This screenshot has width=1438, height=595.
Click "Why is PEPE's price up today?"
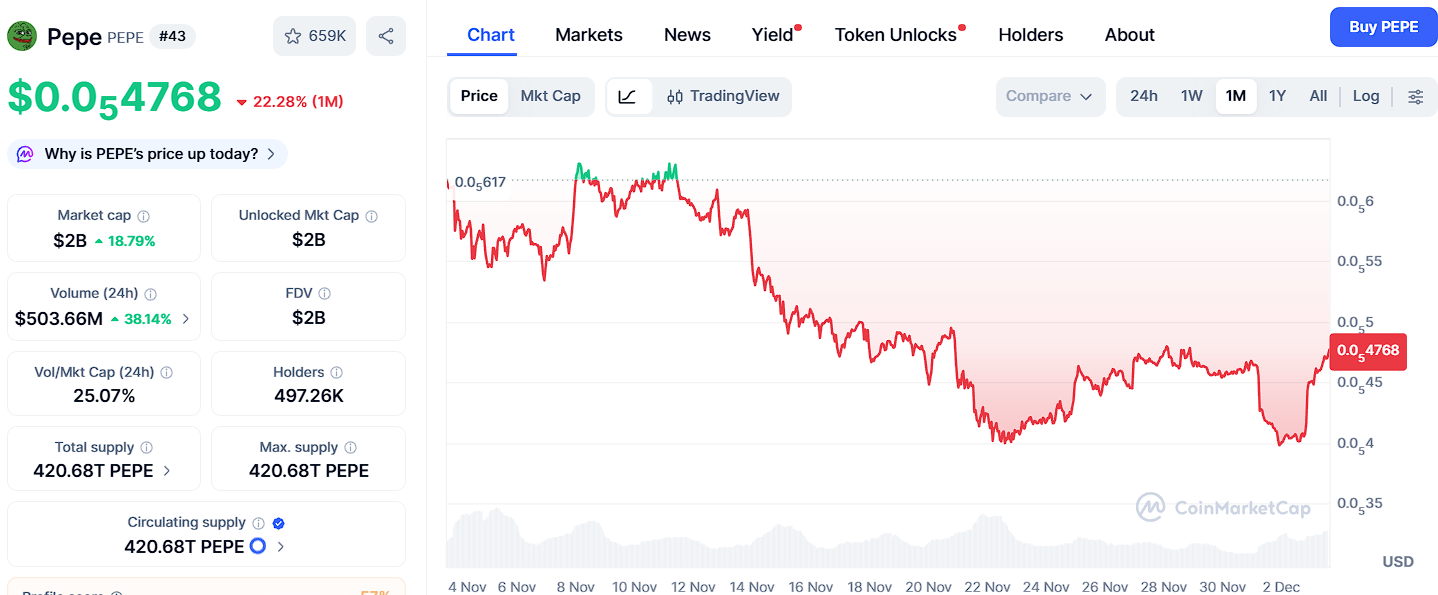pyautogui.click(x=149, y=154)
